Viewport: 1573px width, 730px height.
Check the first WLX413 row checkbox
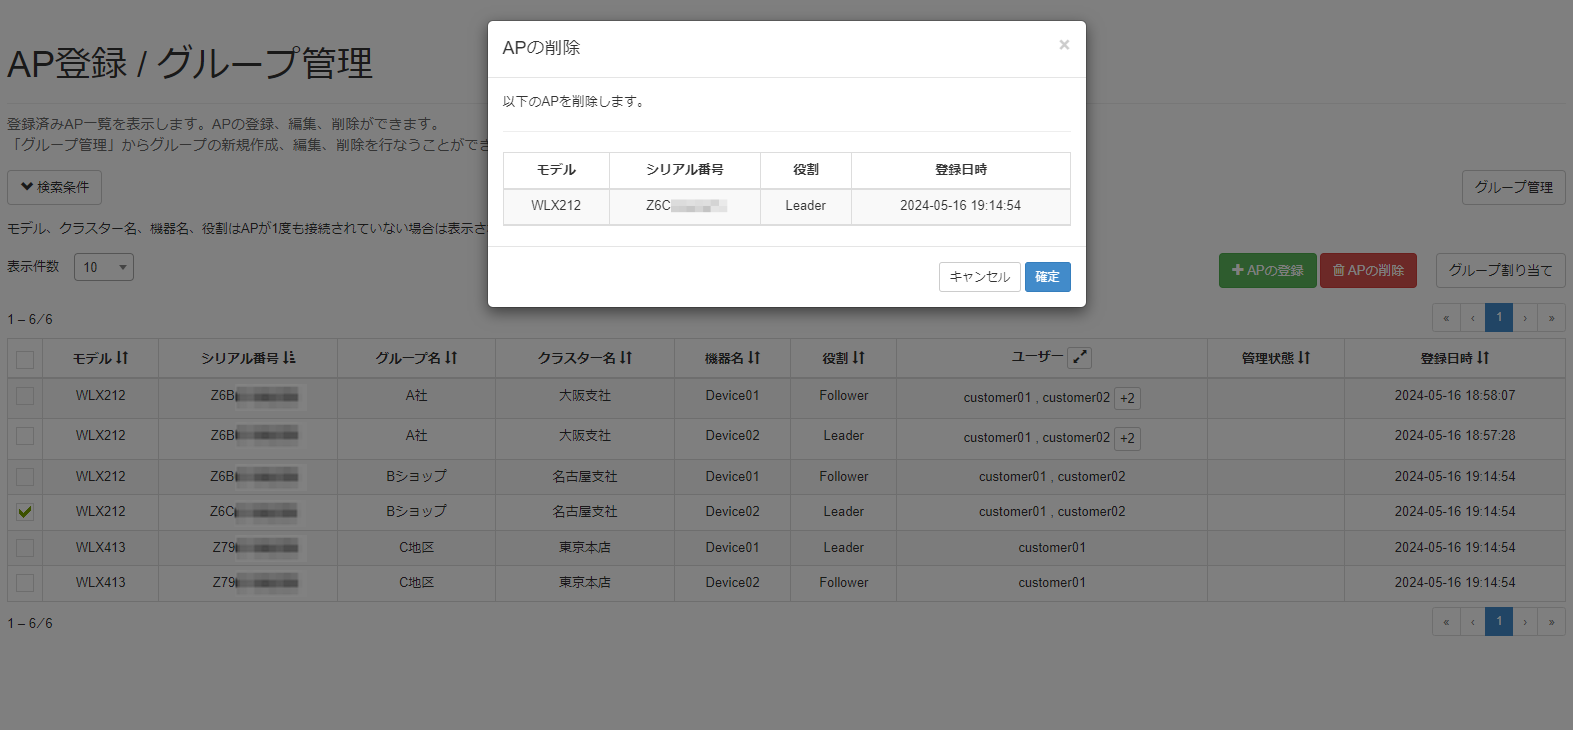(x=25, y=548)
